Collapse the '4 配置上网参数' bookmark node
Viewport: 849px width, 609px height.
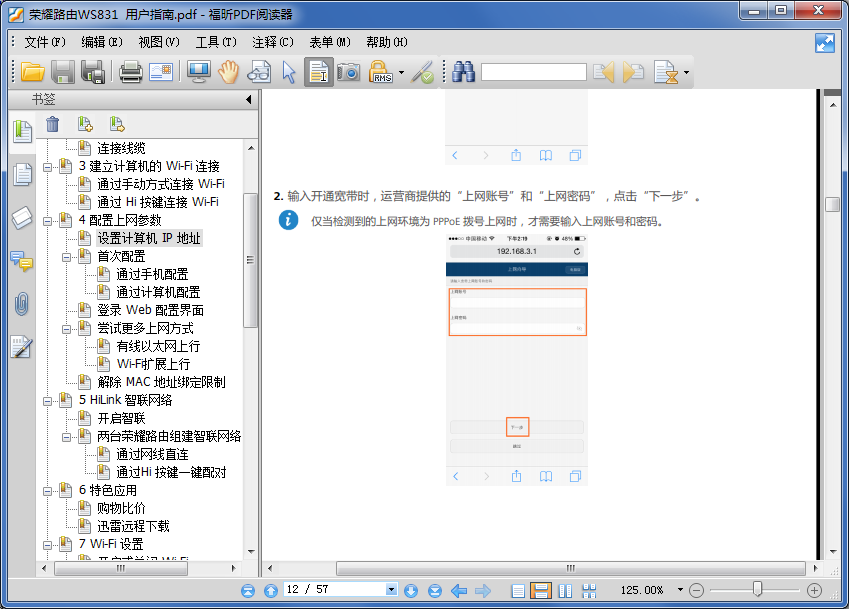point(48,220)
